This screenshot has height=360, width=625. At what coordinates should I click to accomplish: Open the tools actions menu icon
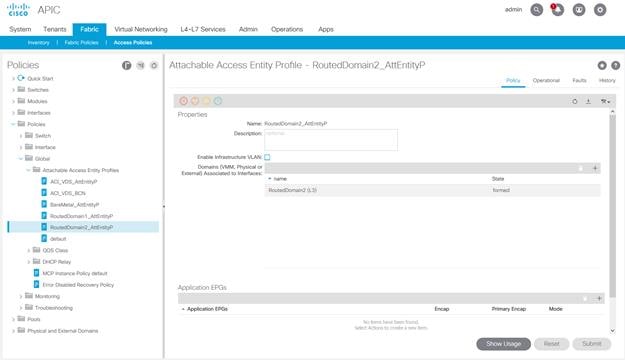tap(605, 102)
